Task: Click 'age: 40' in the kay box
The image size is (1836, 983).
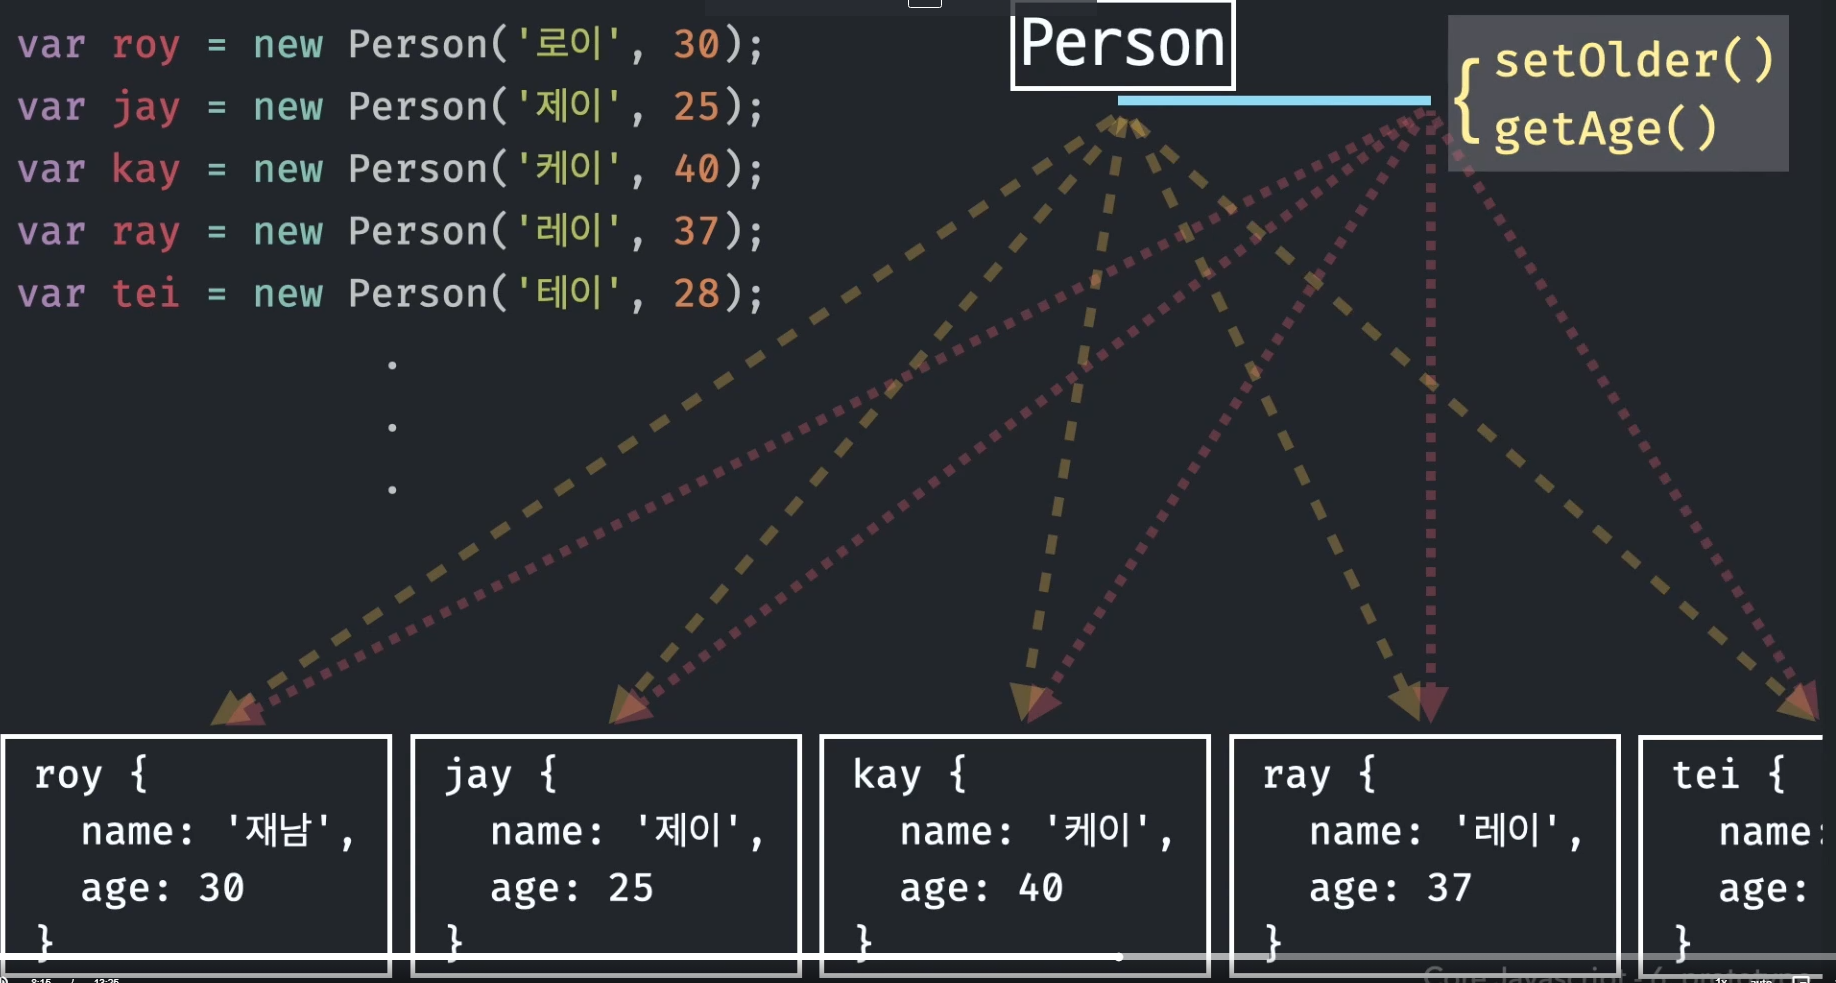Action: click(x=982, y=888)
